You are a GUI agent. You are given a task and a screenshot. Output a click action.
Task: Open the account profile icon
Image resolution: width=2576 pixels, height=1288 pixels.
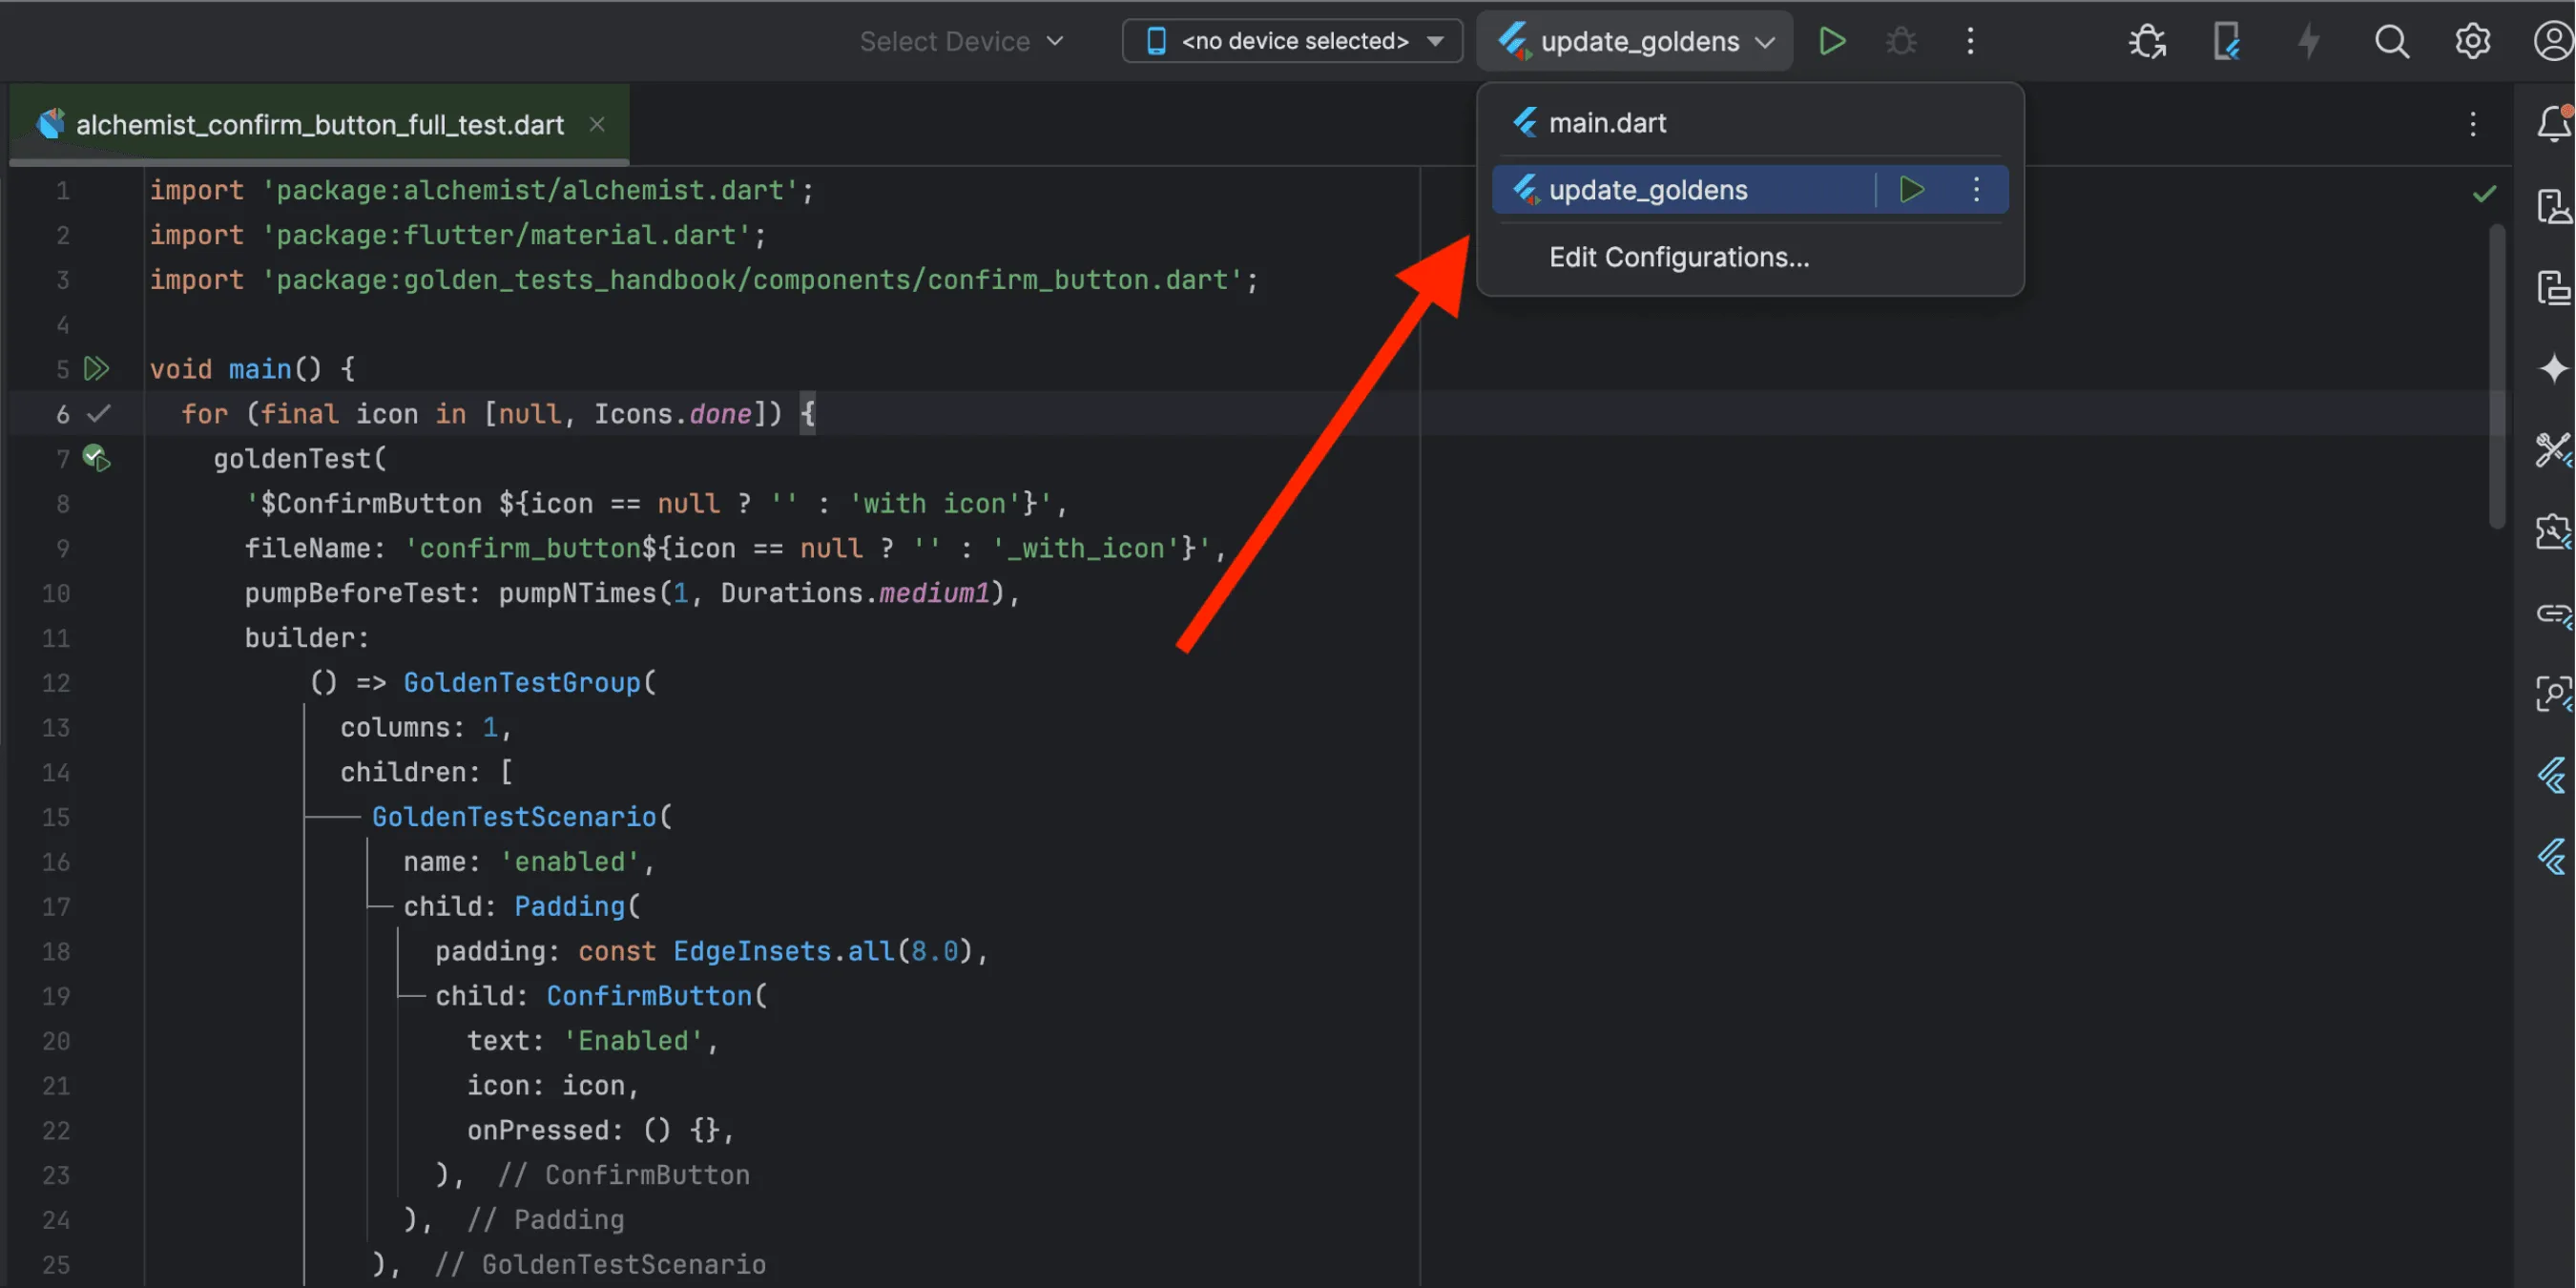coord(2553,41)
